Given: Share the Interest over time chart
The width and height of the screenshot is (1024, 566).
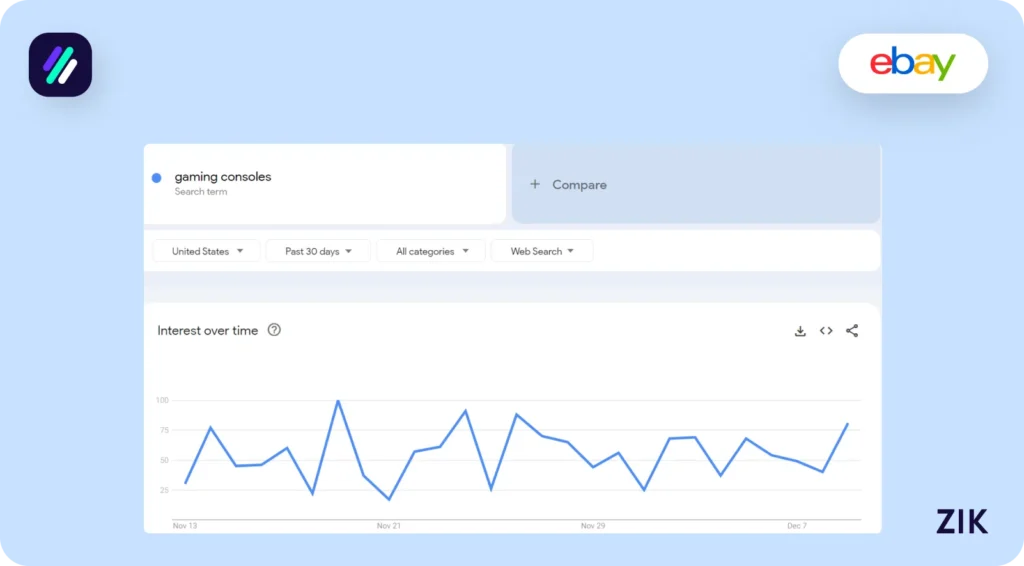Looking at the screenshot, I should pos(852,331).
